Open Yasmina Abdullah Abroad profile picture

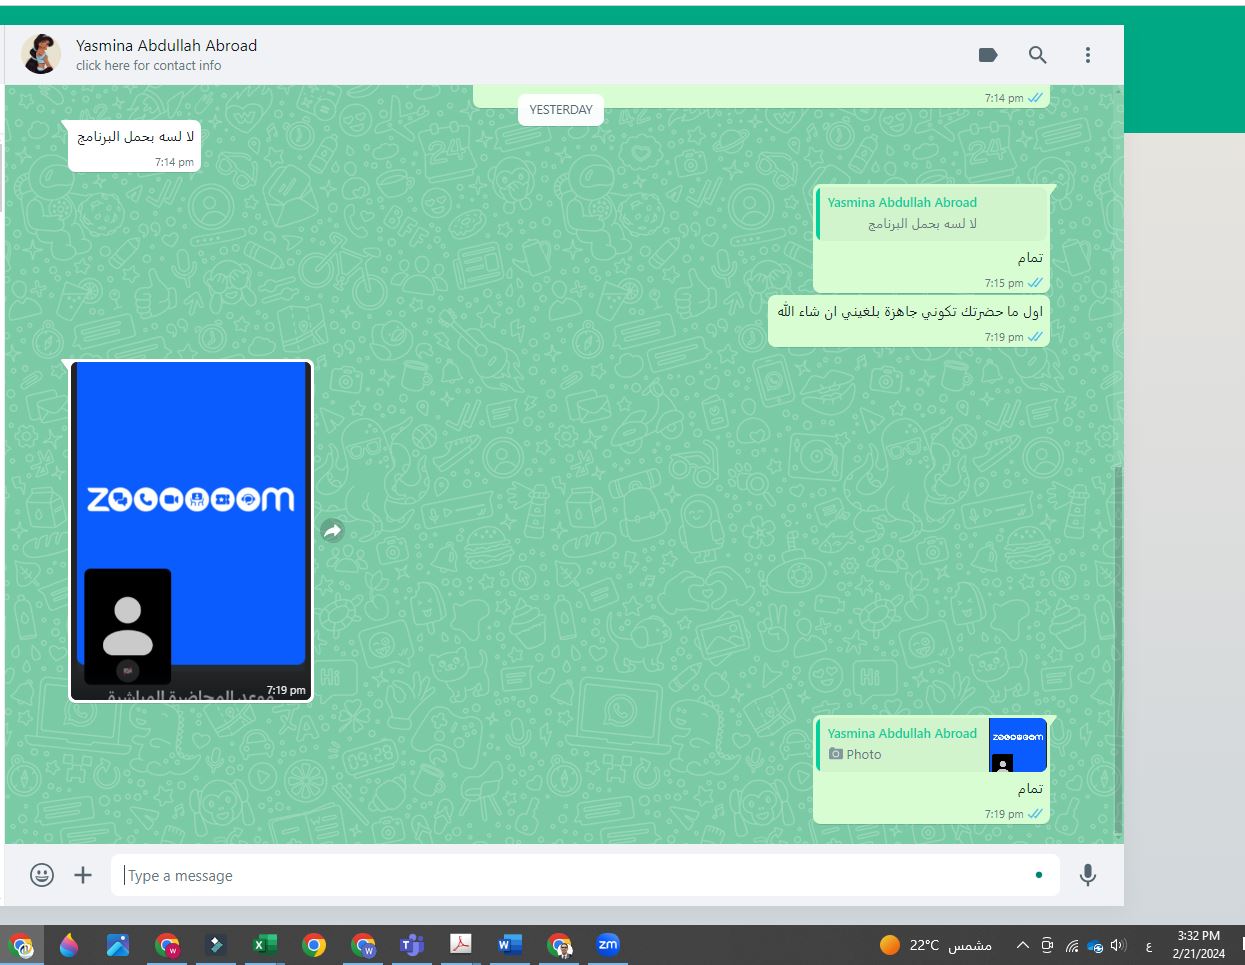41,54
